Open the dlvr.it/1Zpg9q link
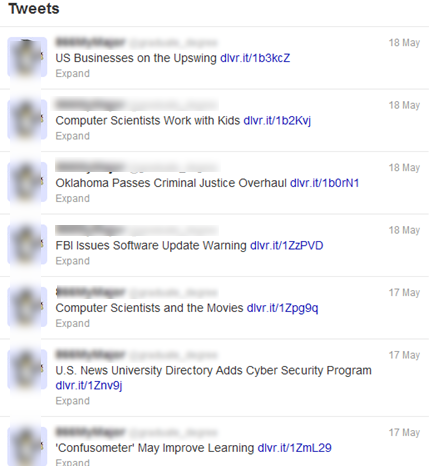The width and height of the screenshot is (431, 466). click(282, 308)
